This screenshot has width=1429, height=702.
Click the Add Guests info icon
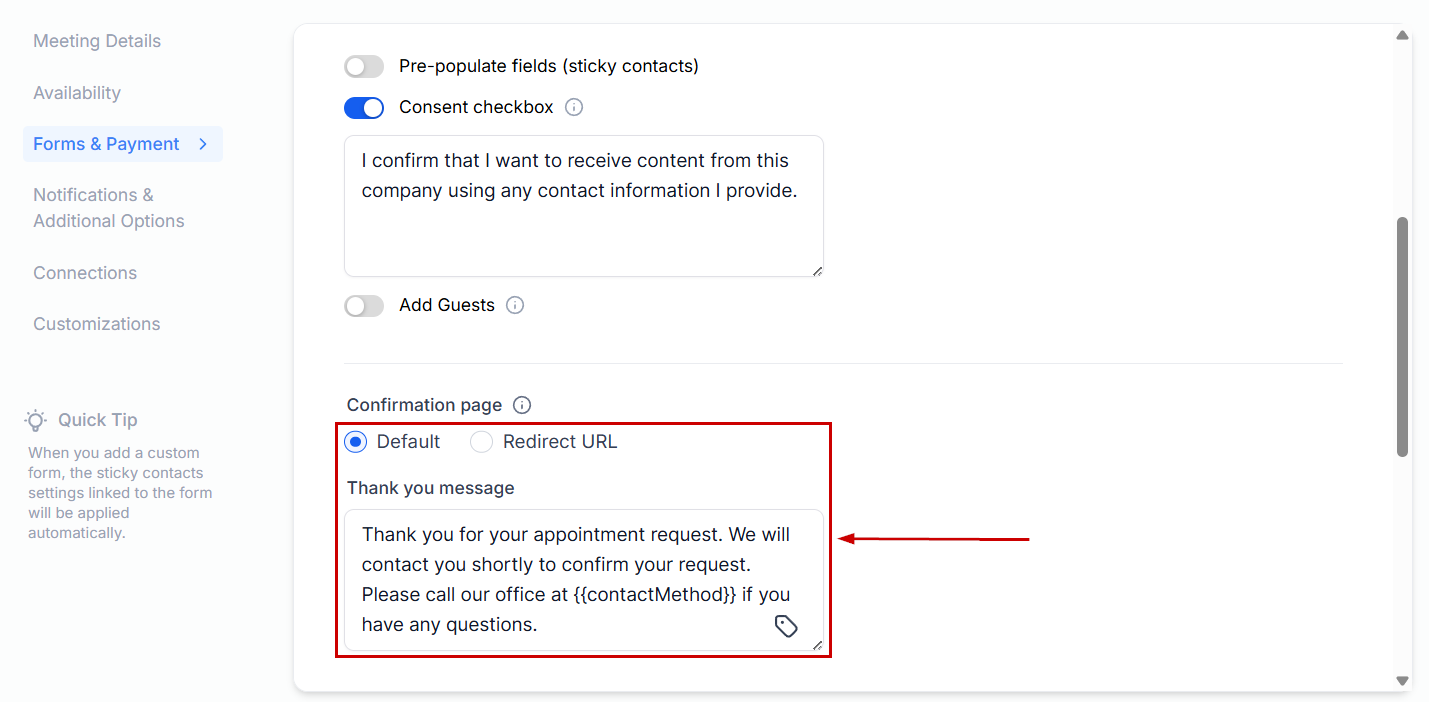pyautogui.click(x=515, y=305)
